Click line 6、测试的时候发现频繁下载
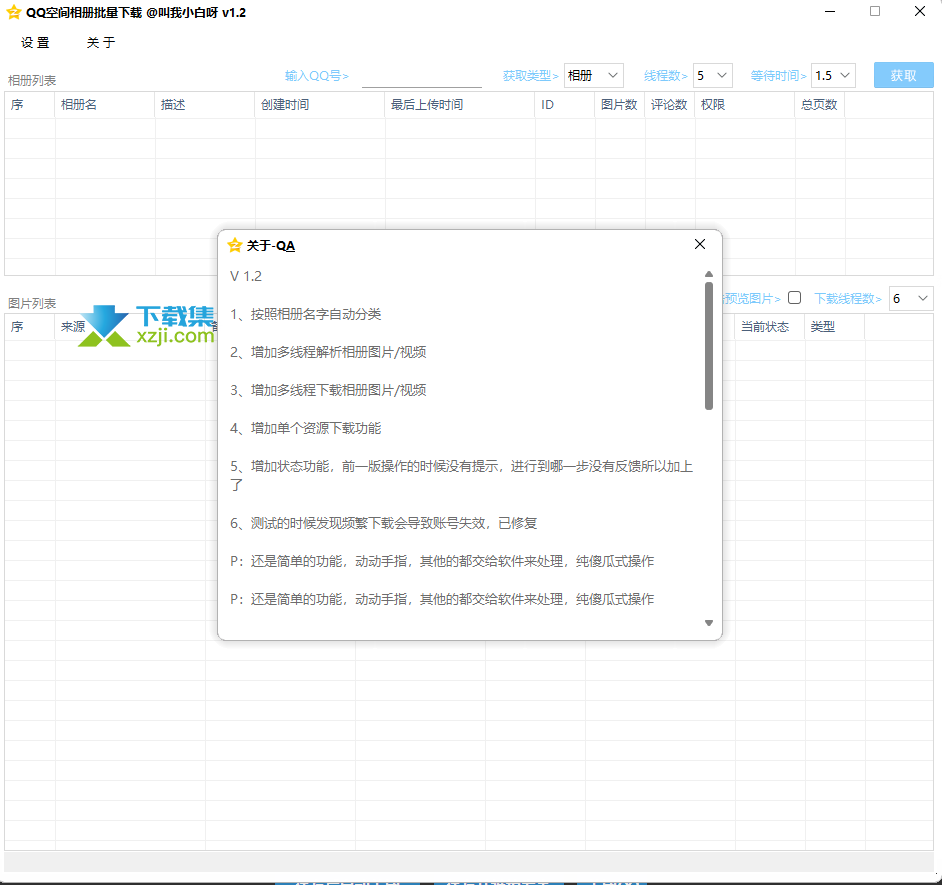This screenshot has width=942, height=885. 383,523
